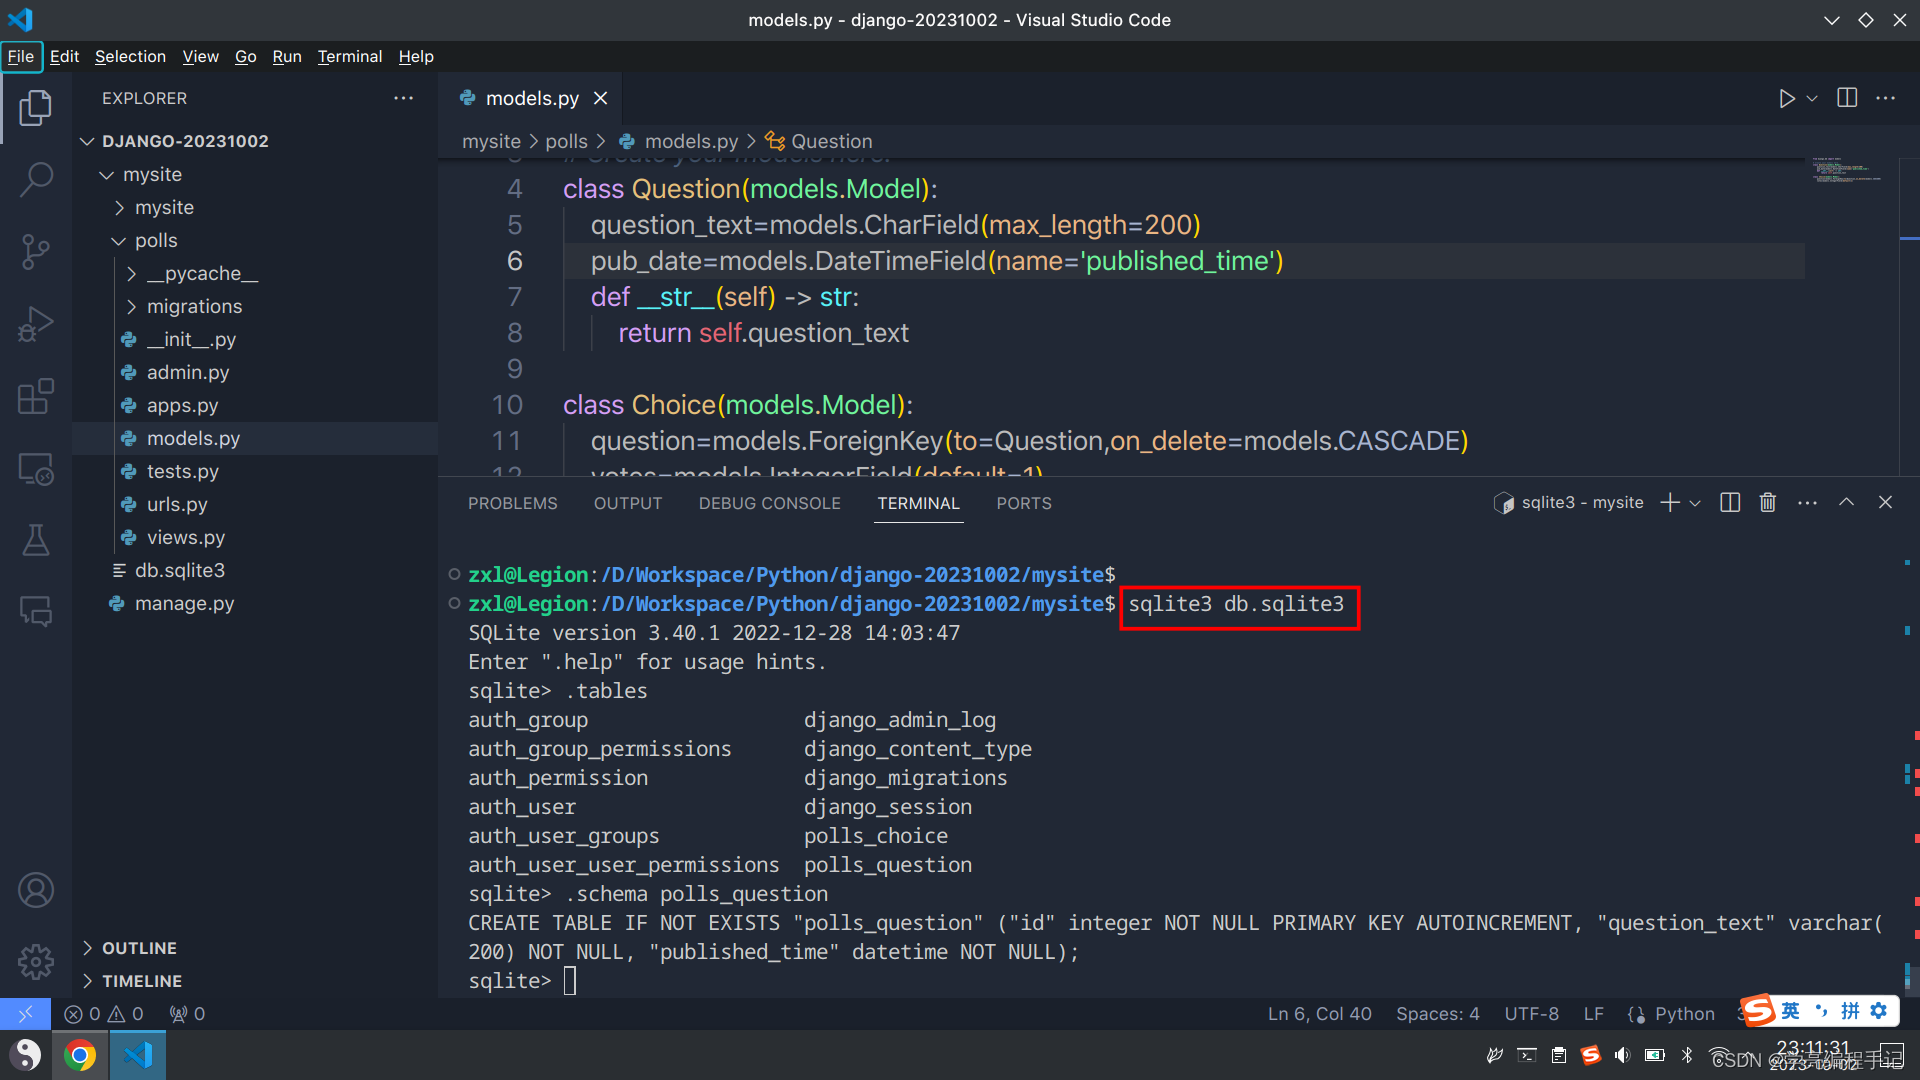Open the Run menu
The width and height of the screenshot is (1920, 1080).
point(287,56)
